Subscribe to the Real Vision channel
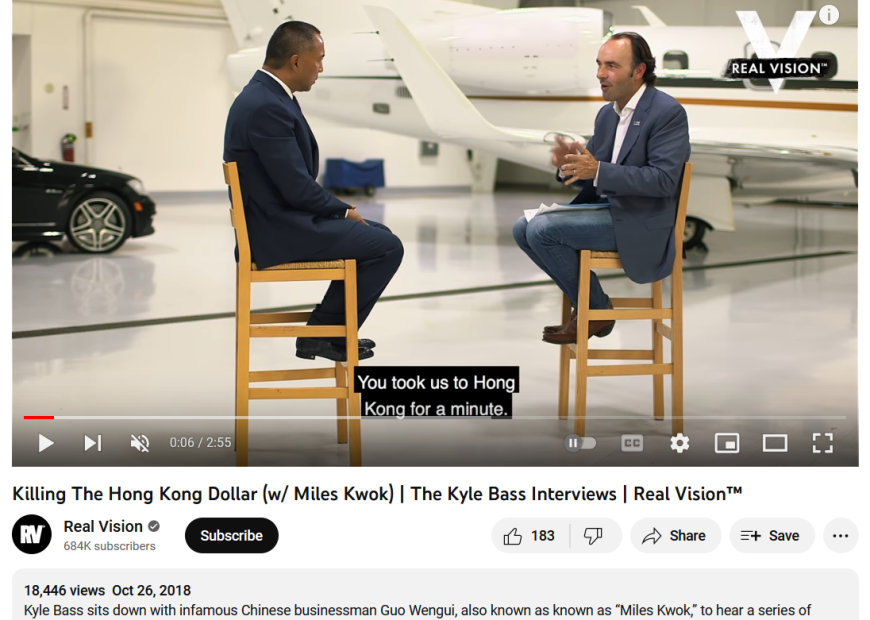The height and width of the screenshot is (620, 870). tap(231, 536)
